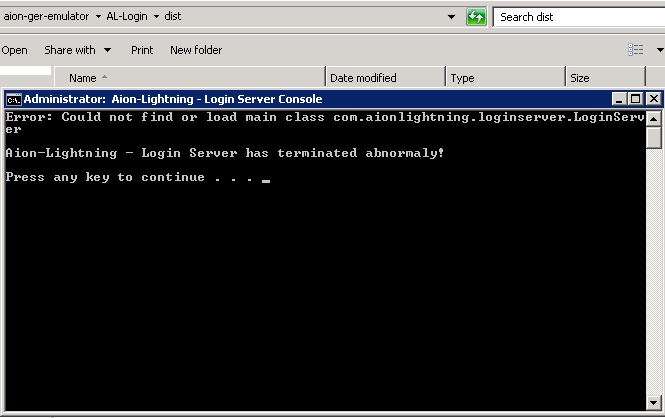Screen dimensions: 665x418
Task: Expand the view options dropdown arrow
Action: coord(660,50)
